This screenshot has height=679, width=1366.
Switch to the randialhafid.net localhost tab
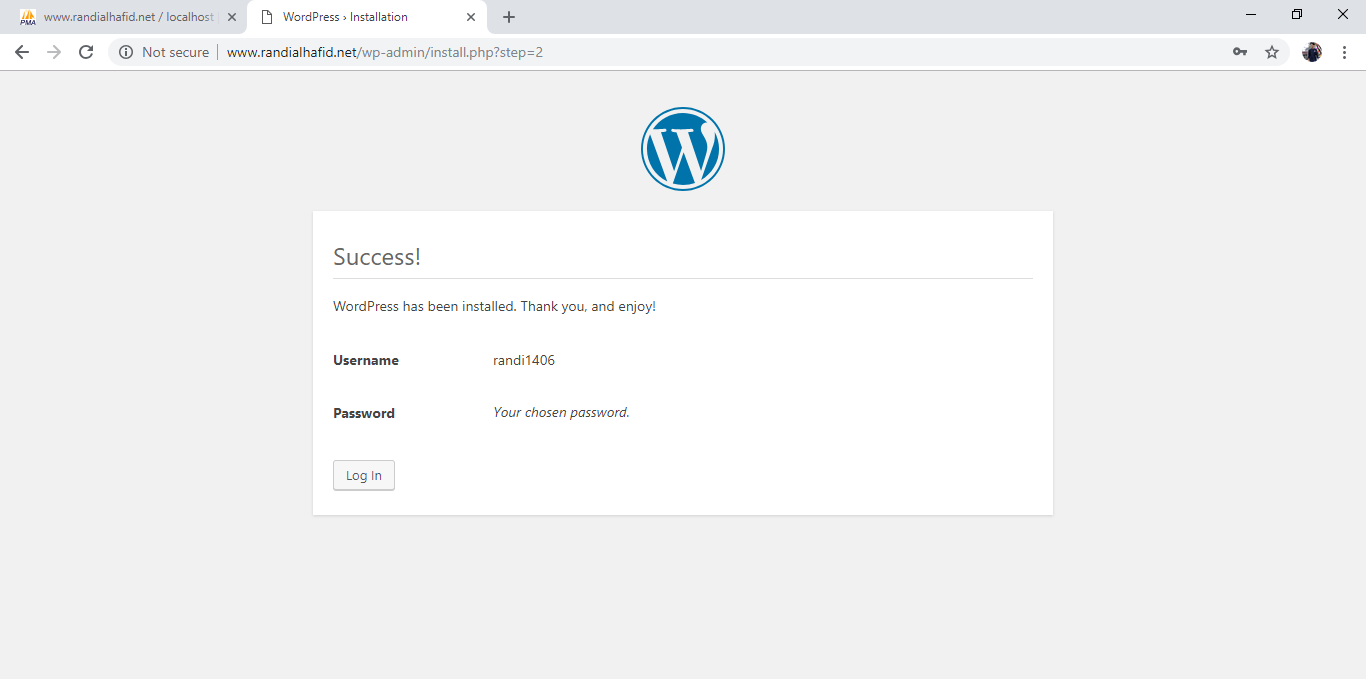click(128, 17)
